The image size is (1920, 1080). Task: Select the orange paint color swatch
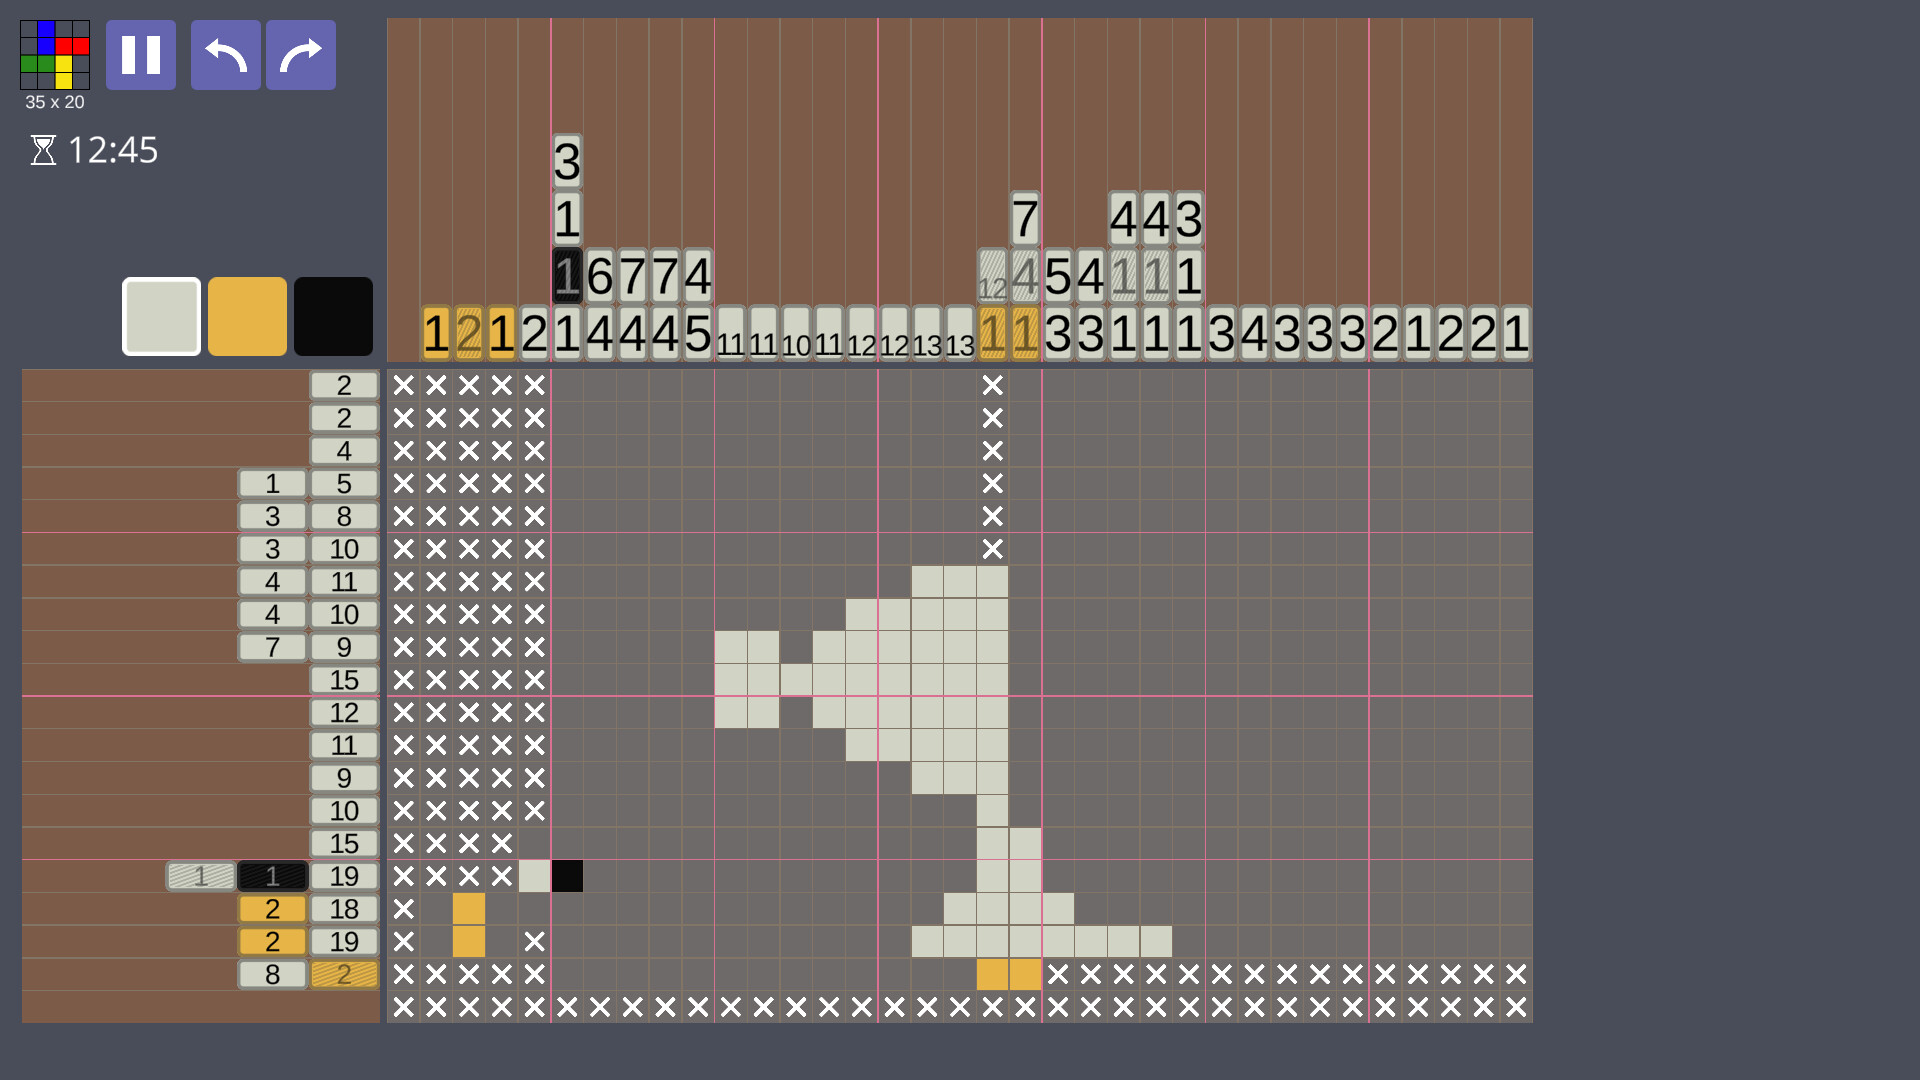tap(247, 316)
